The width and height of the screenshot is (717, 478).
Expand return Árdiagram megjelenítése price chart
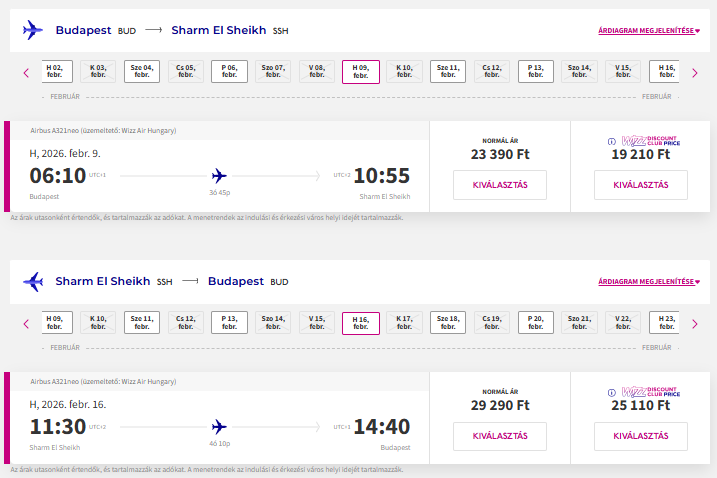[x=649, y=282]
